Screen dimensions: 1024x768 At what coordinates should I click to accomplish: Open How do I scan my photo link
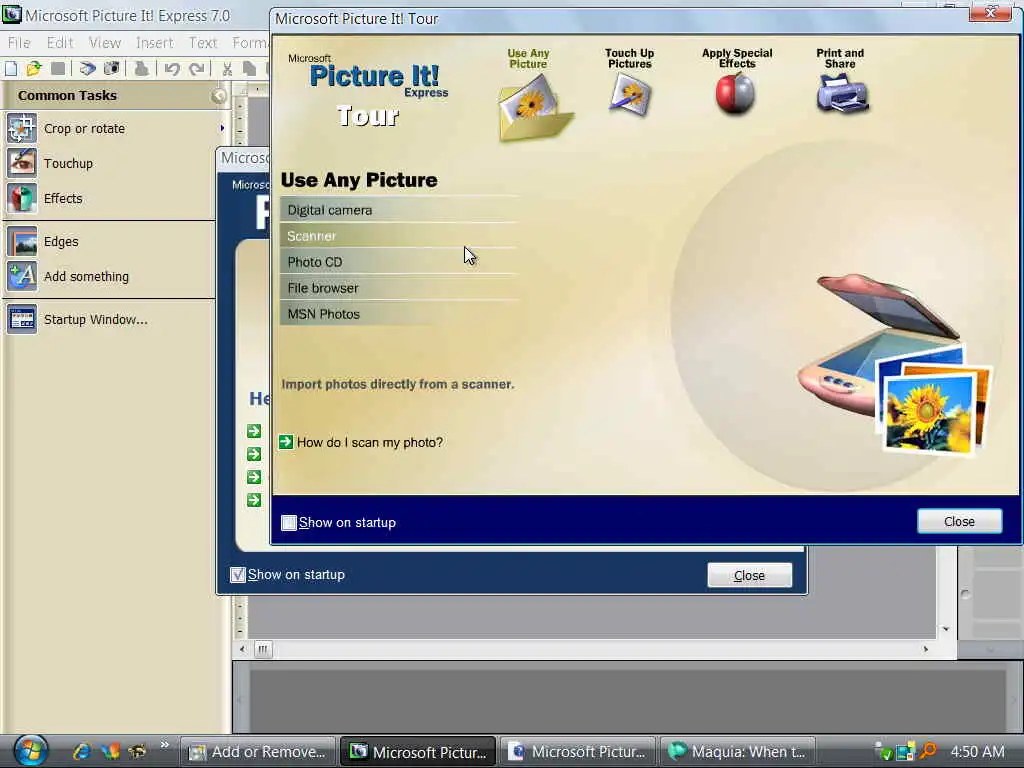(x=370, y=442)
